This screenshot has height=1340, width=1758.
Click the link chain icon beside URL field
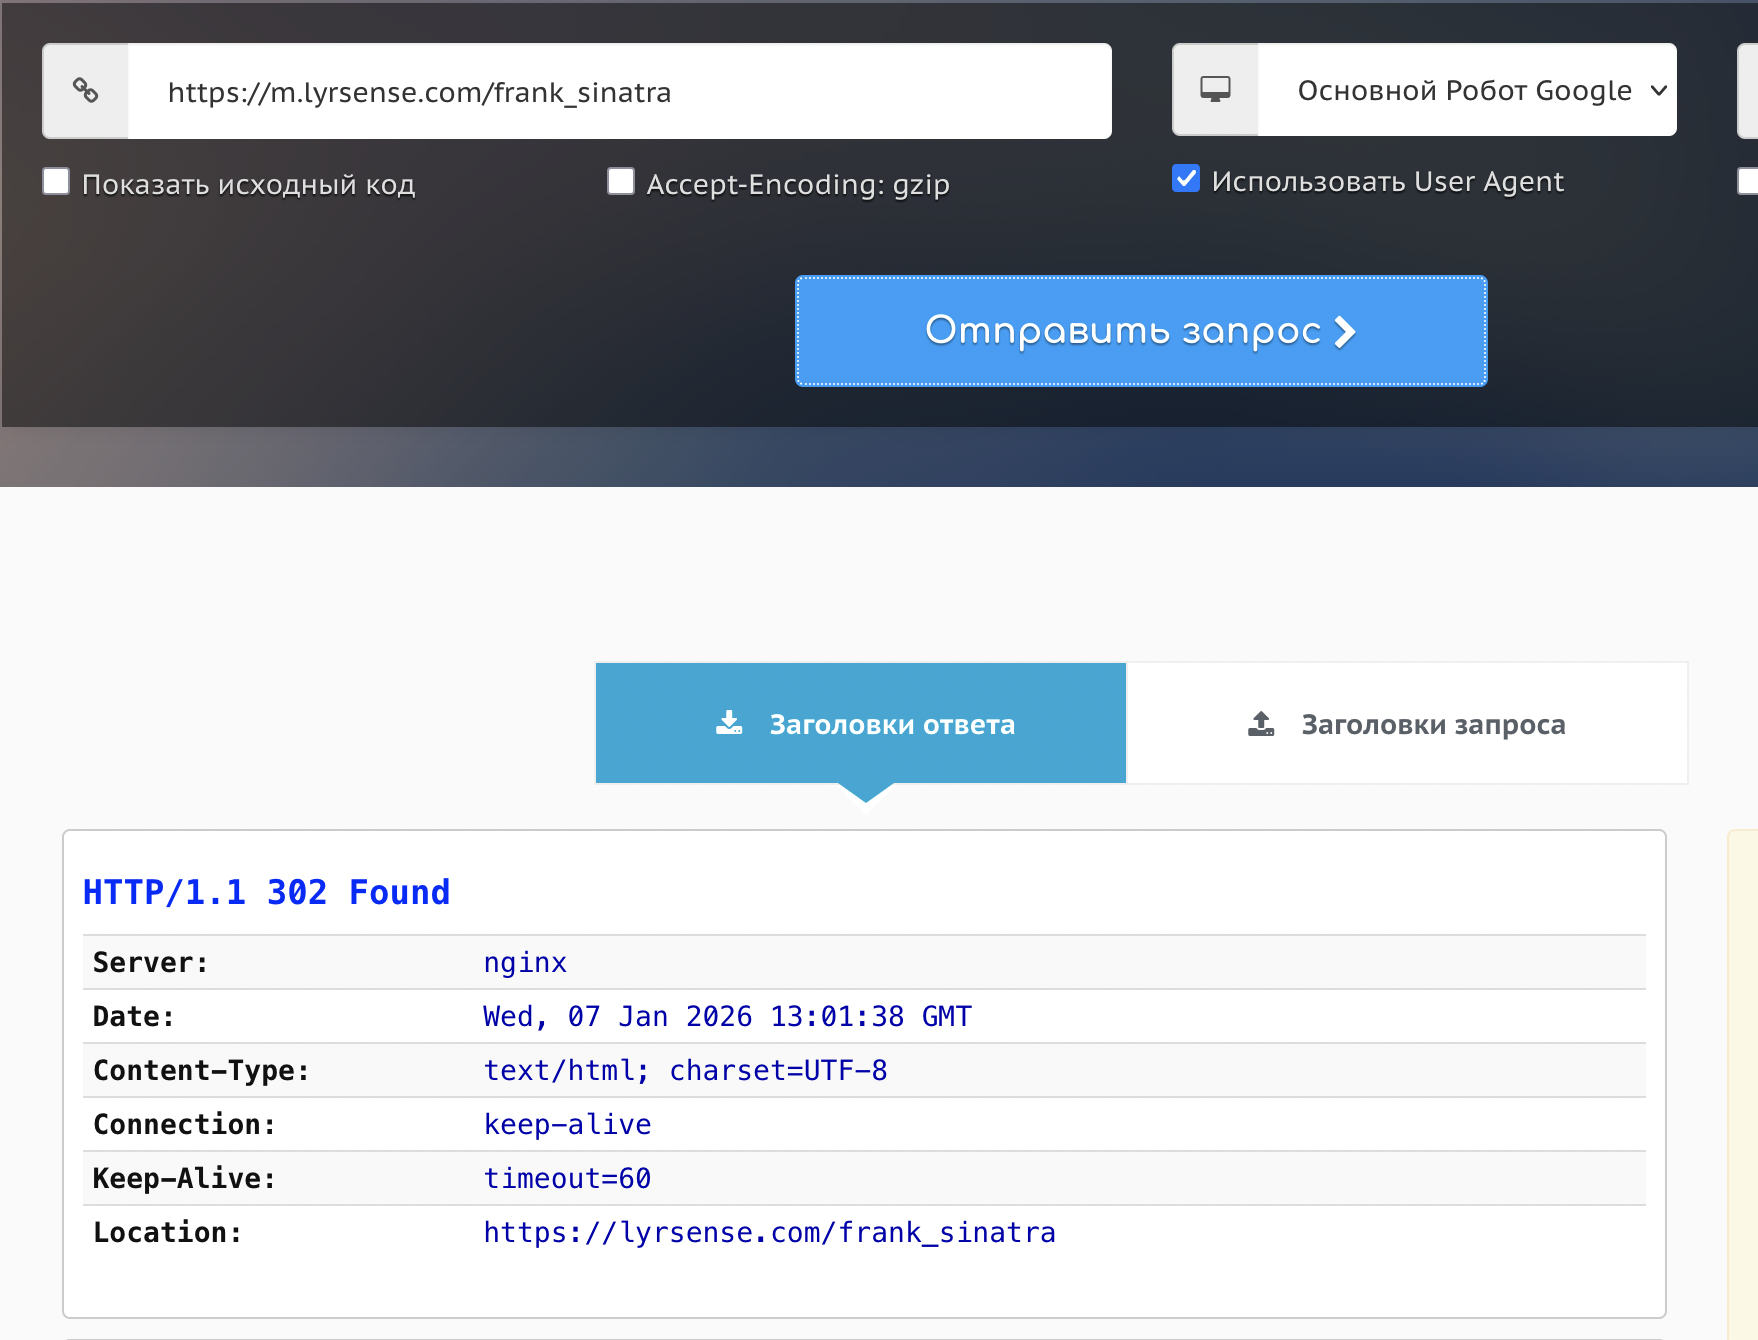pos(86,91)
